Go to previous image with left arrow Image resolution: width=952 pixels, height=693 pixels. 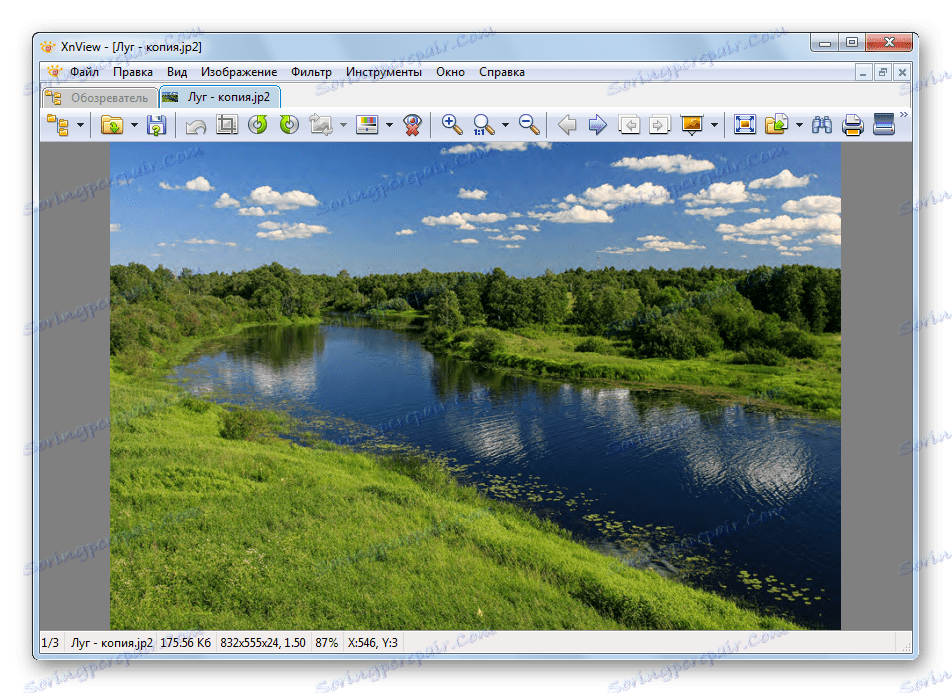[x=567, y=125]
